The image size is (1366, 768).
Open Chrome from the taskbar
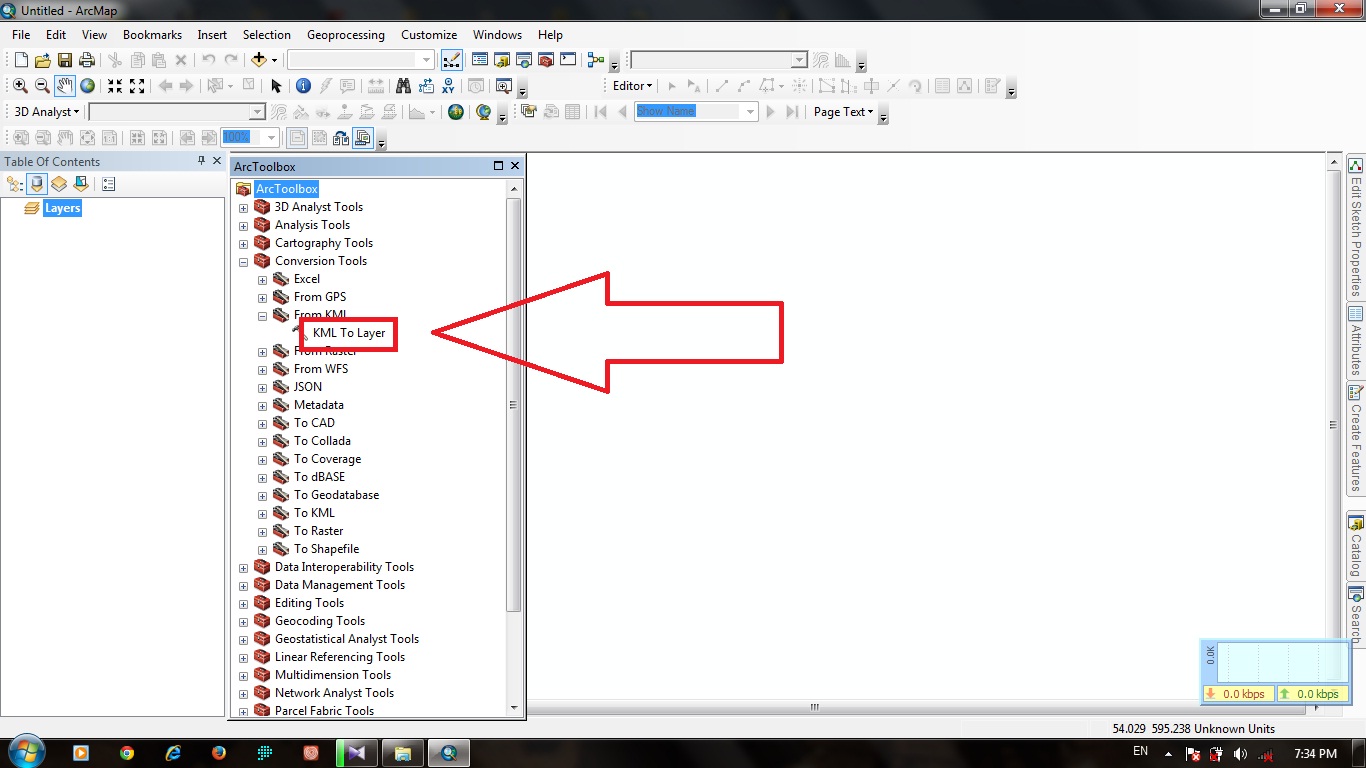[x=127, y=753]
